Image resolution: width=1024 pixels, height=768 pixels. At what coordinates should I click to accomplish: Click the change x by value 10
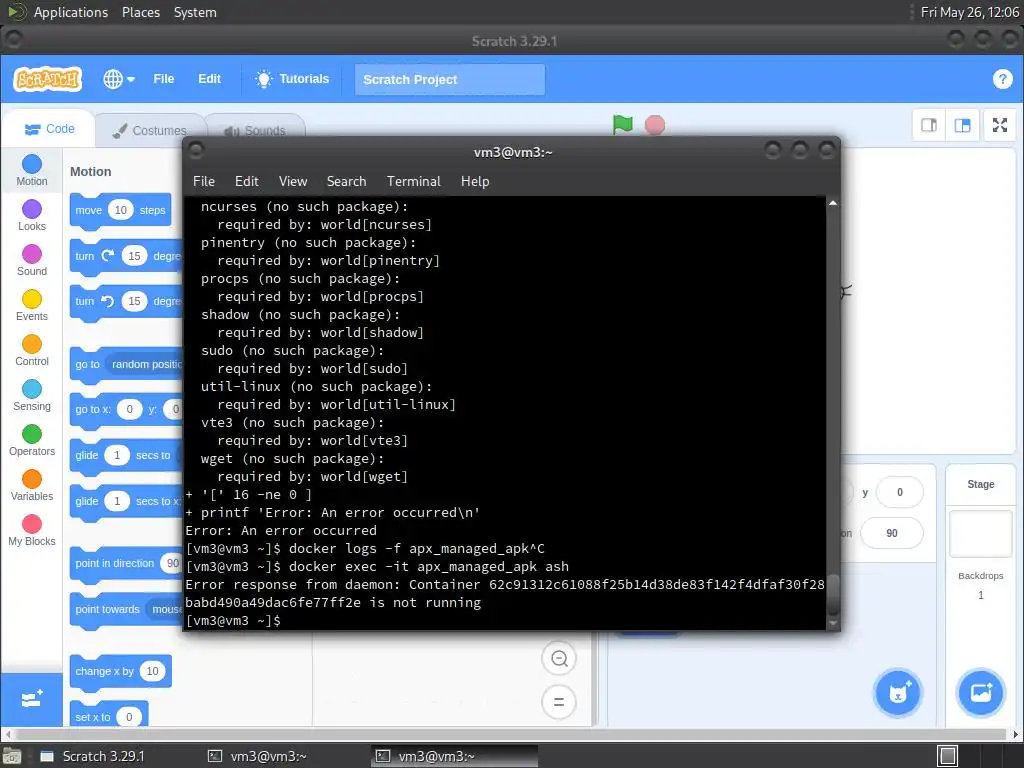tap(152, 671)
